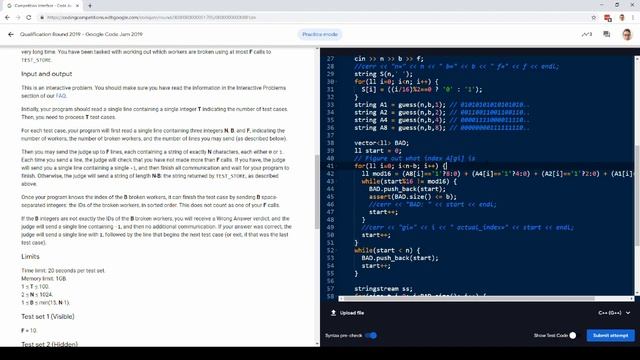Open a new browser tab
This screenshot has height=360, width=640.
(x=90, y=6)
